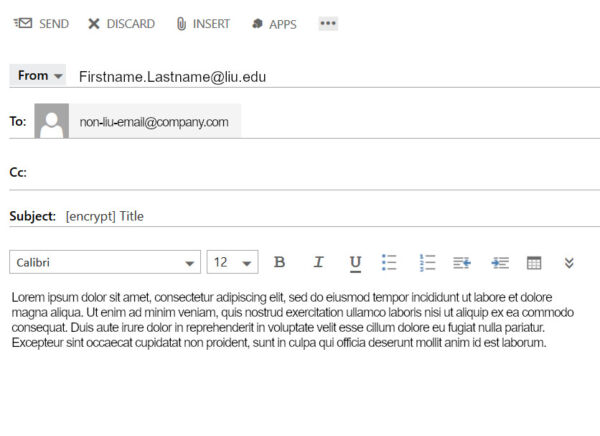
Task: Click the recipient avatar icon
Action: coord(51,121)
